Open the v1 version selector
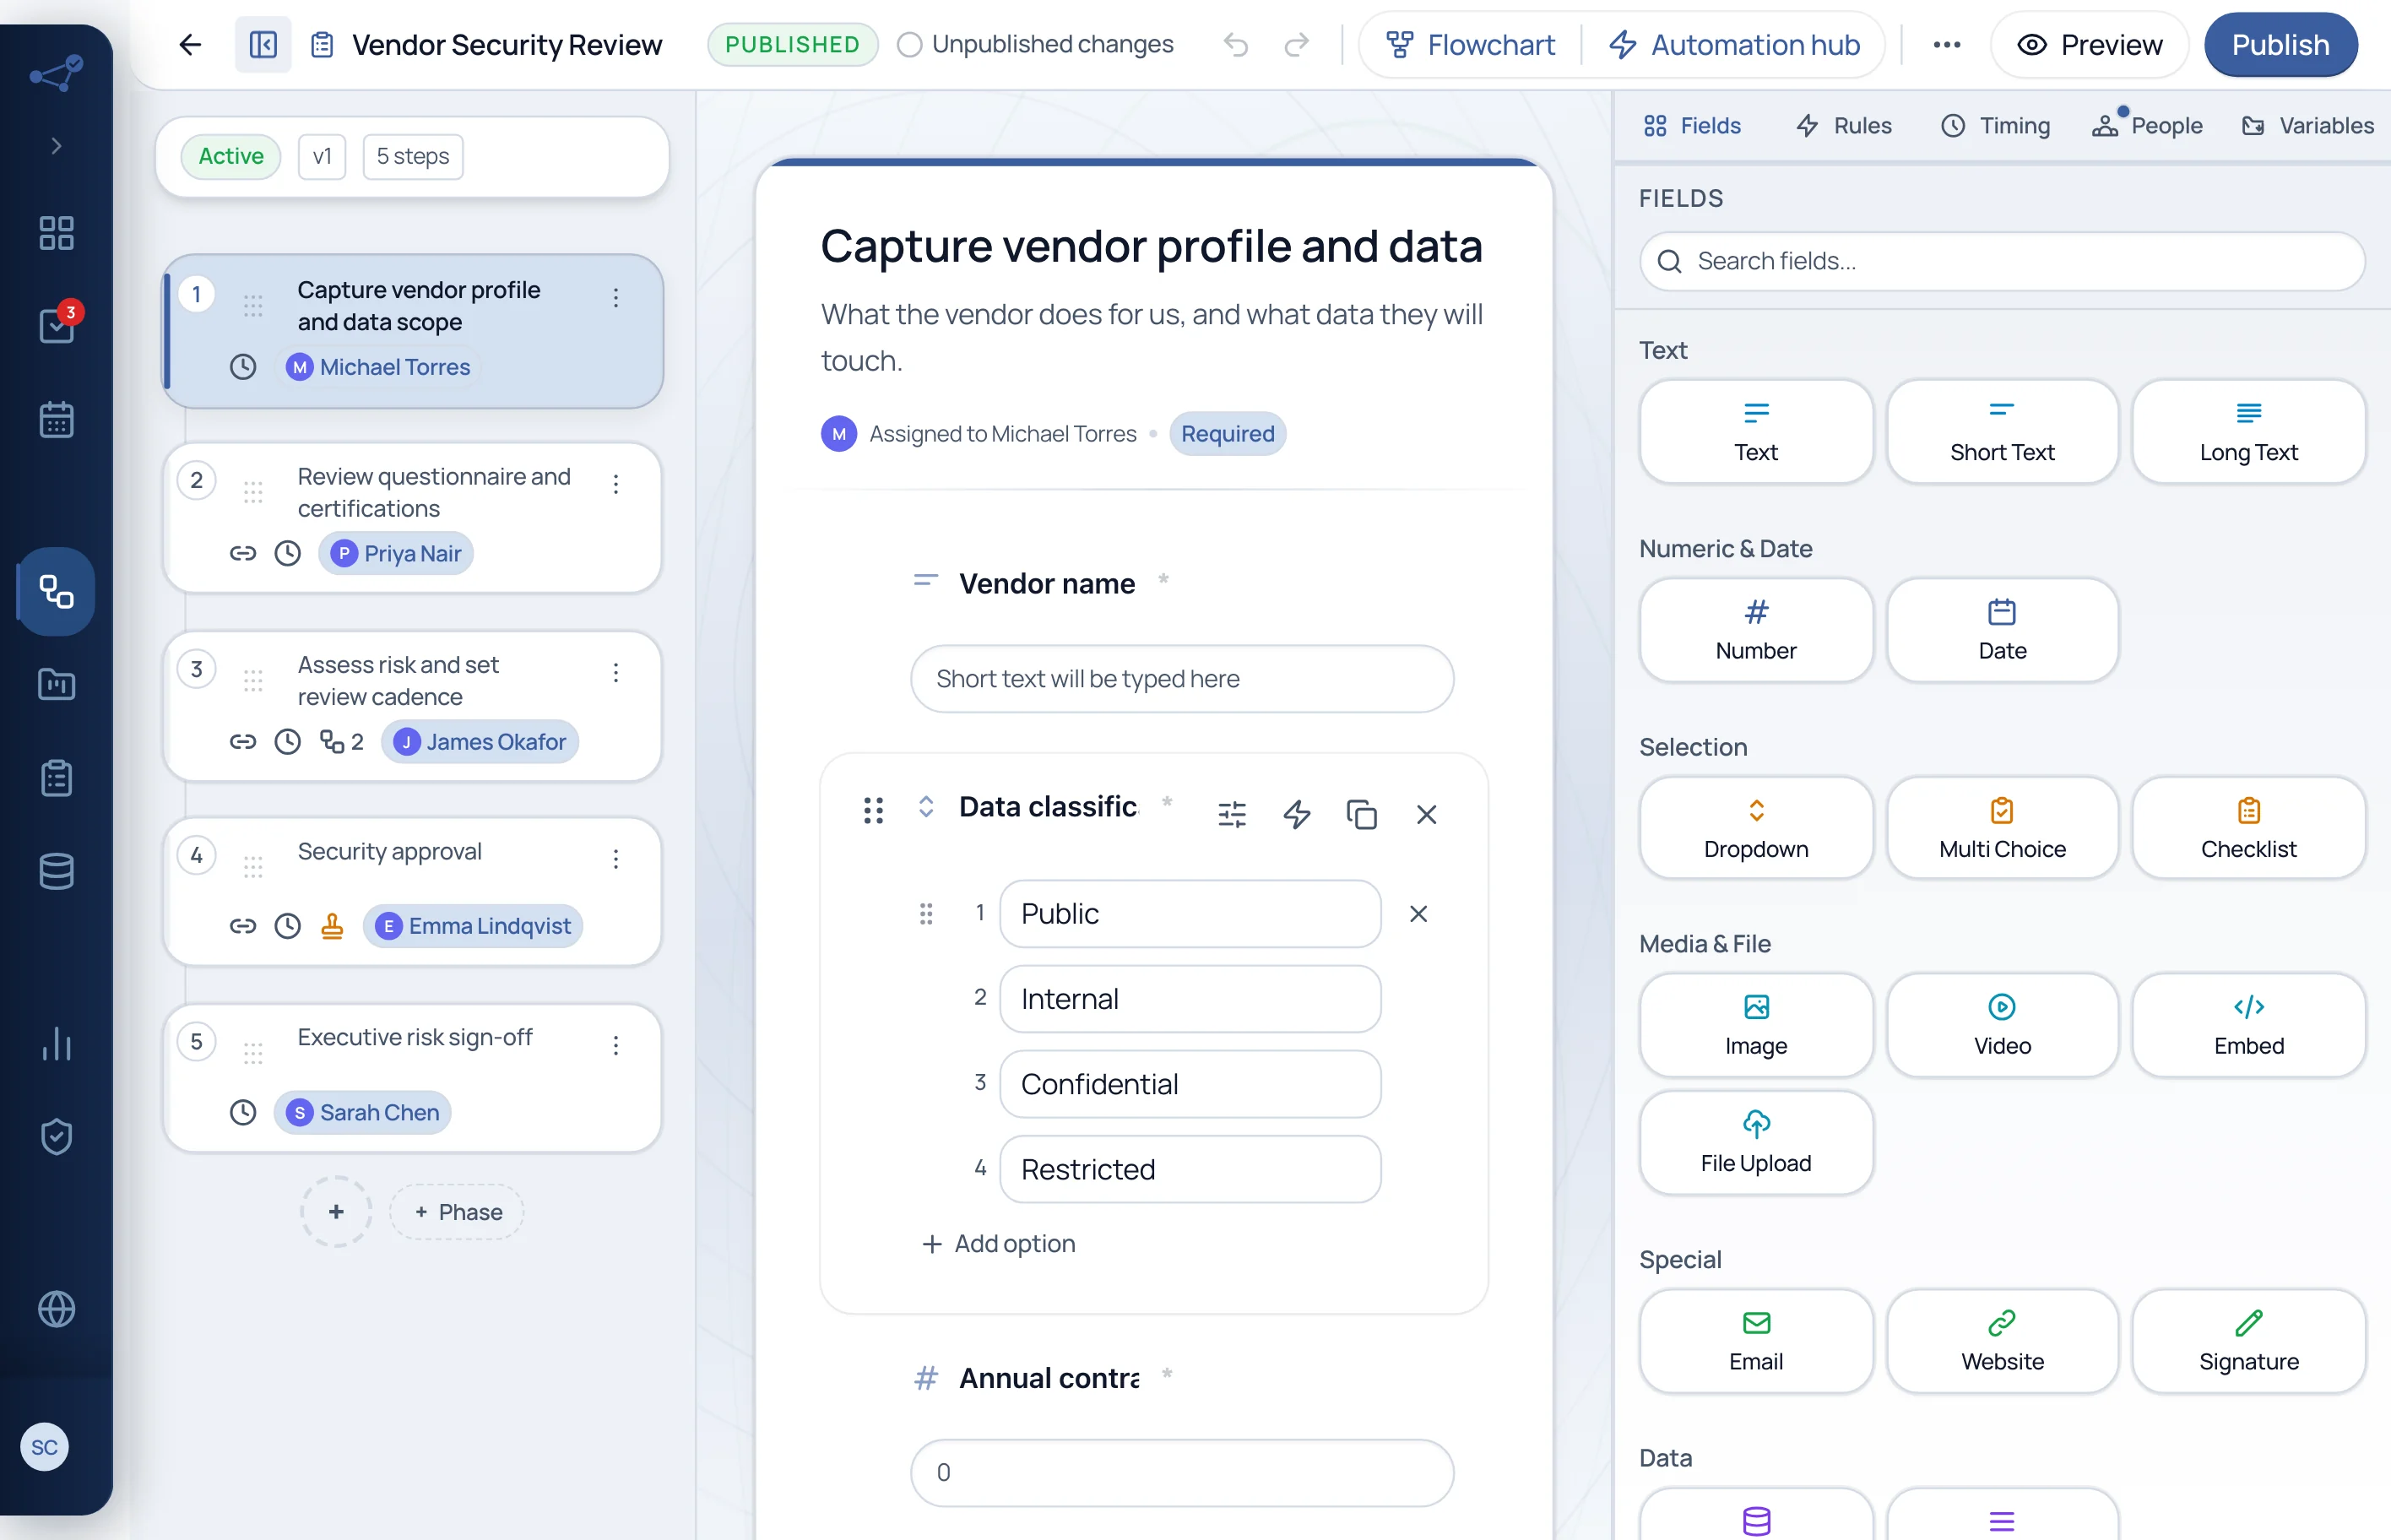 322,156
